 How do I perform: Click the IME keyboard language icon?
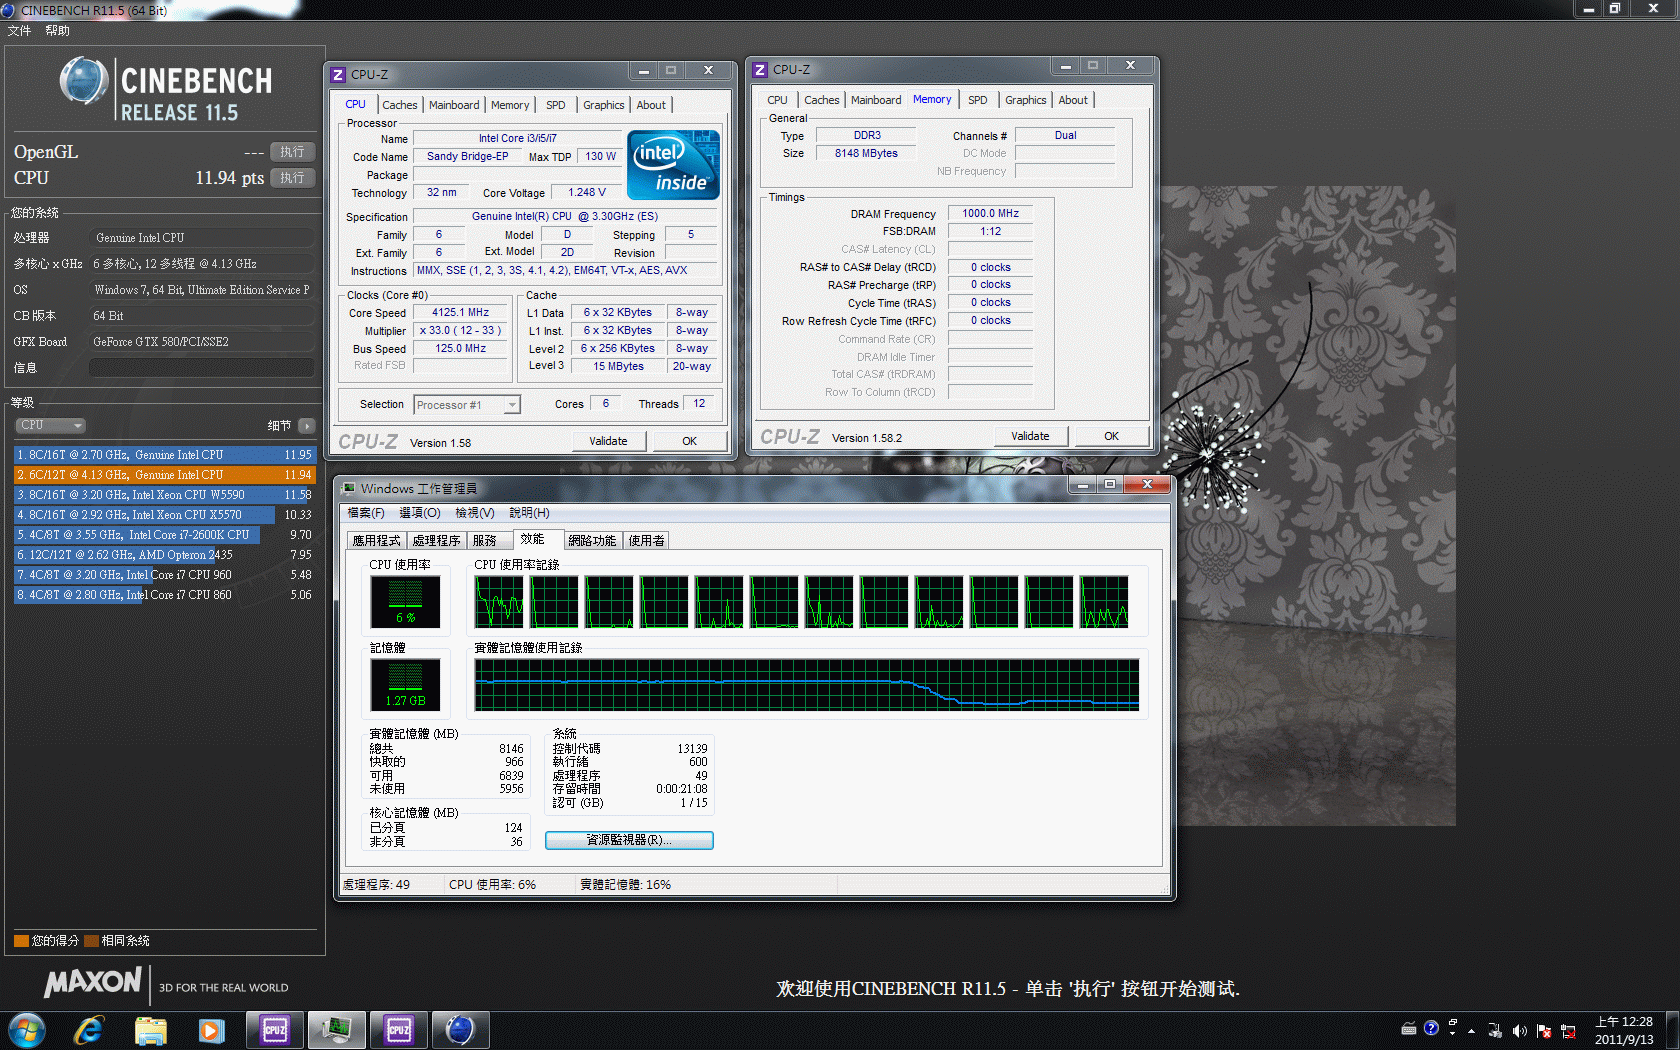(1409, 1027)
